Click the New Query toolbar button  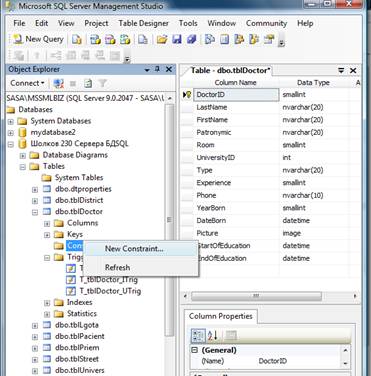[38, 39]
